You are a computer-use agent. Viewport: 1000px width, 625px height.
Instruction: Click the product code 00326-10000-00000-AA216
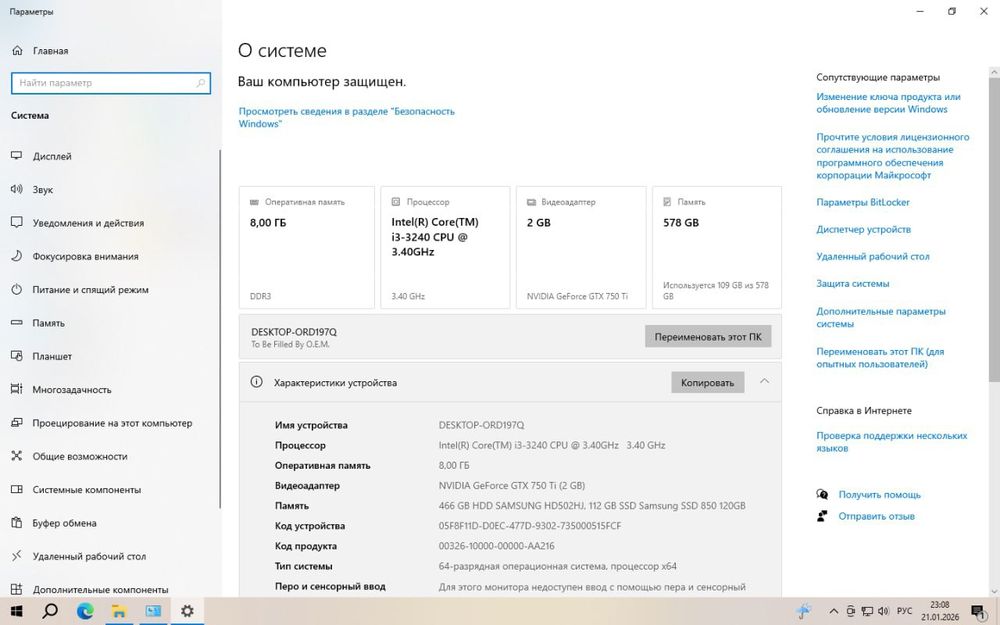coord(496,546)
